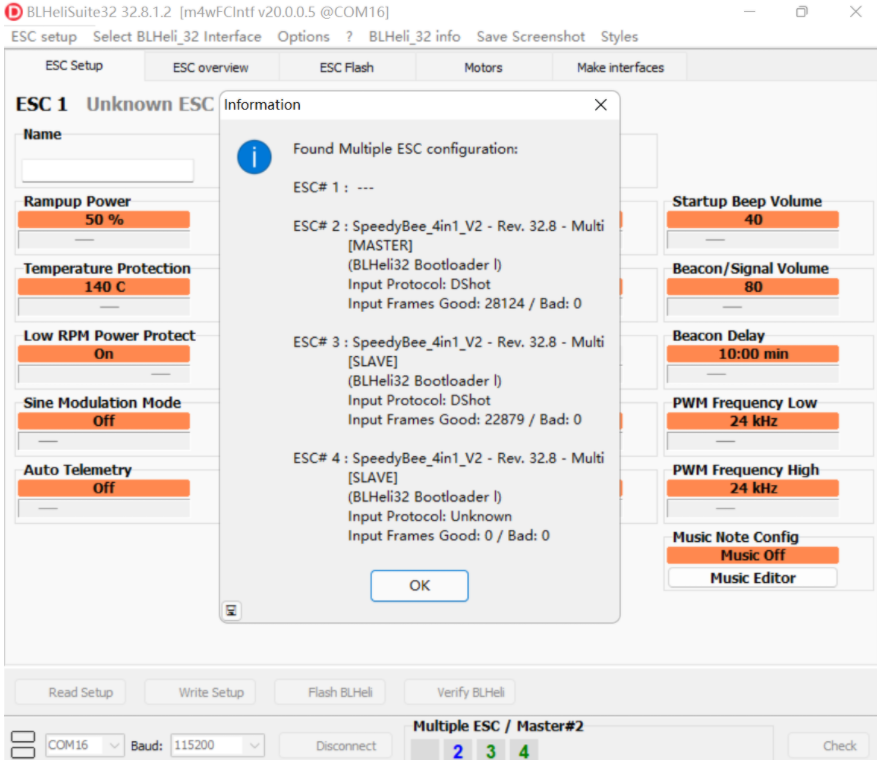The height and width of the screenshot is (760, 877).
Task: Close the Information dialog with the X
Action: click(x=601, y=105)
